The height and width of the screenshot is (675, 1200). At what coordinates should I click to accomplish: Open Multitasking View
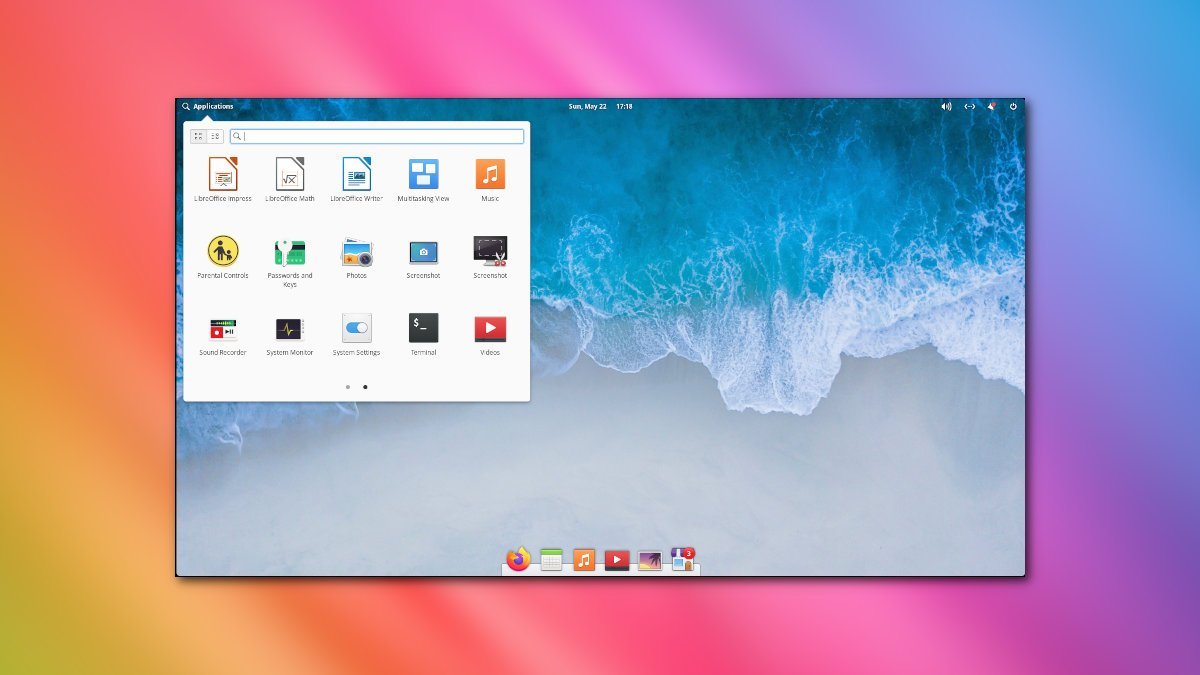pos(423,175)
